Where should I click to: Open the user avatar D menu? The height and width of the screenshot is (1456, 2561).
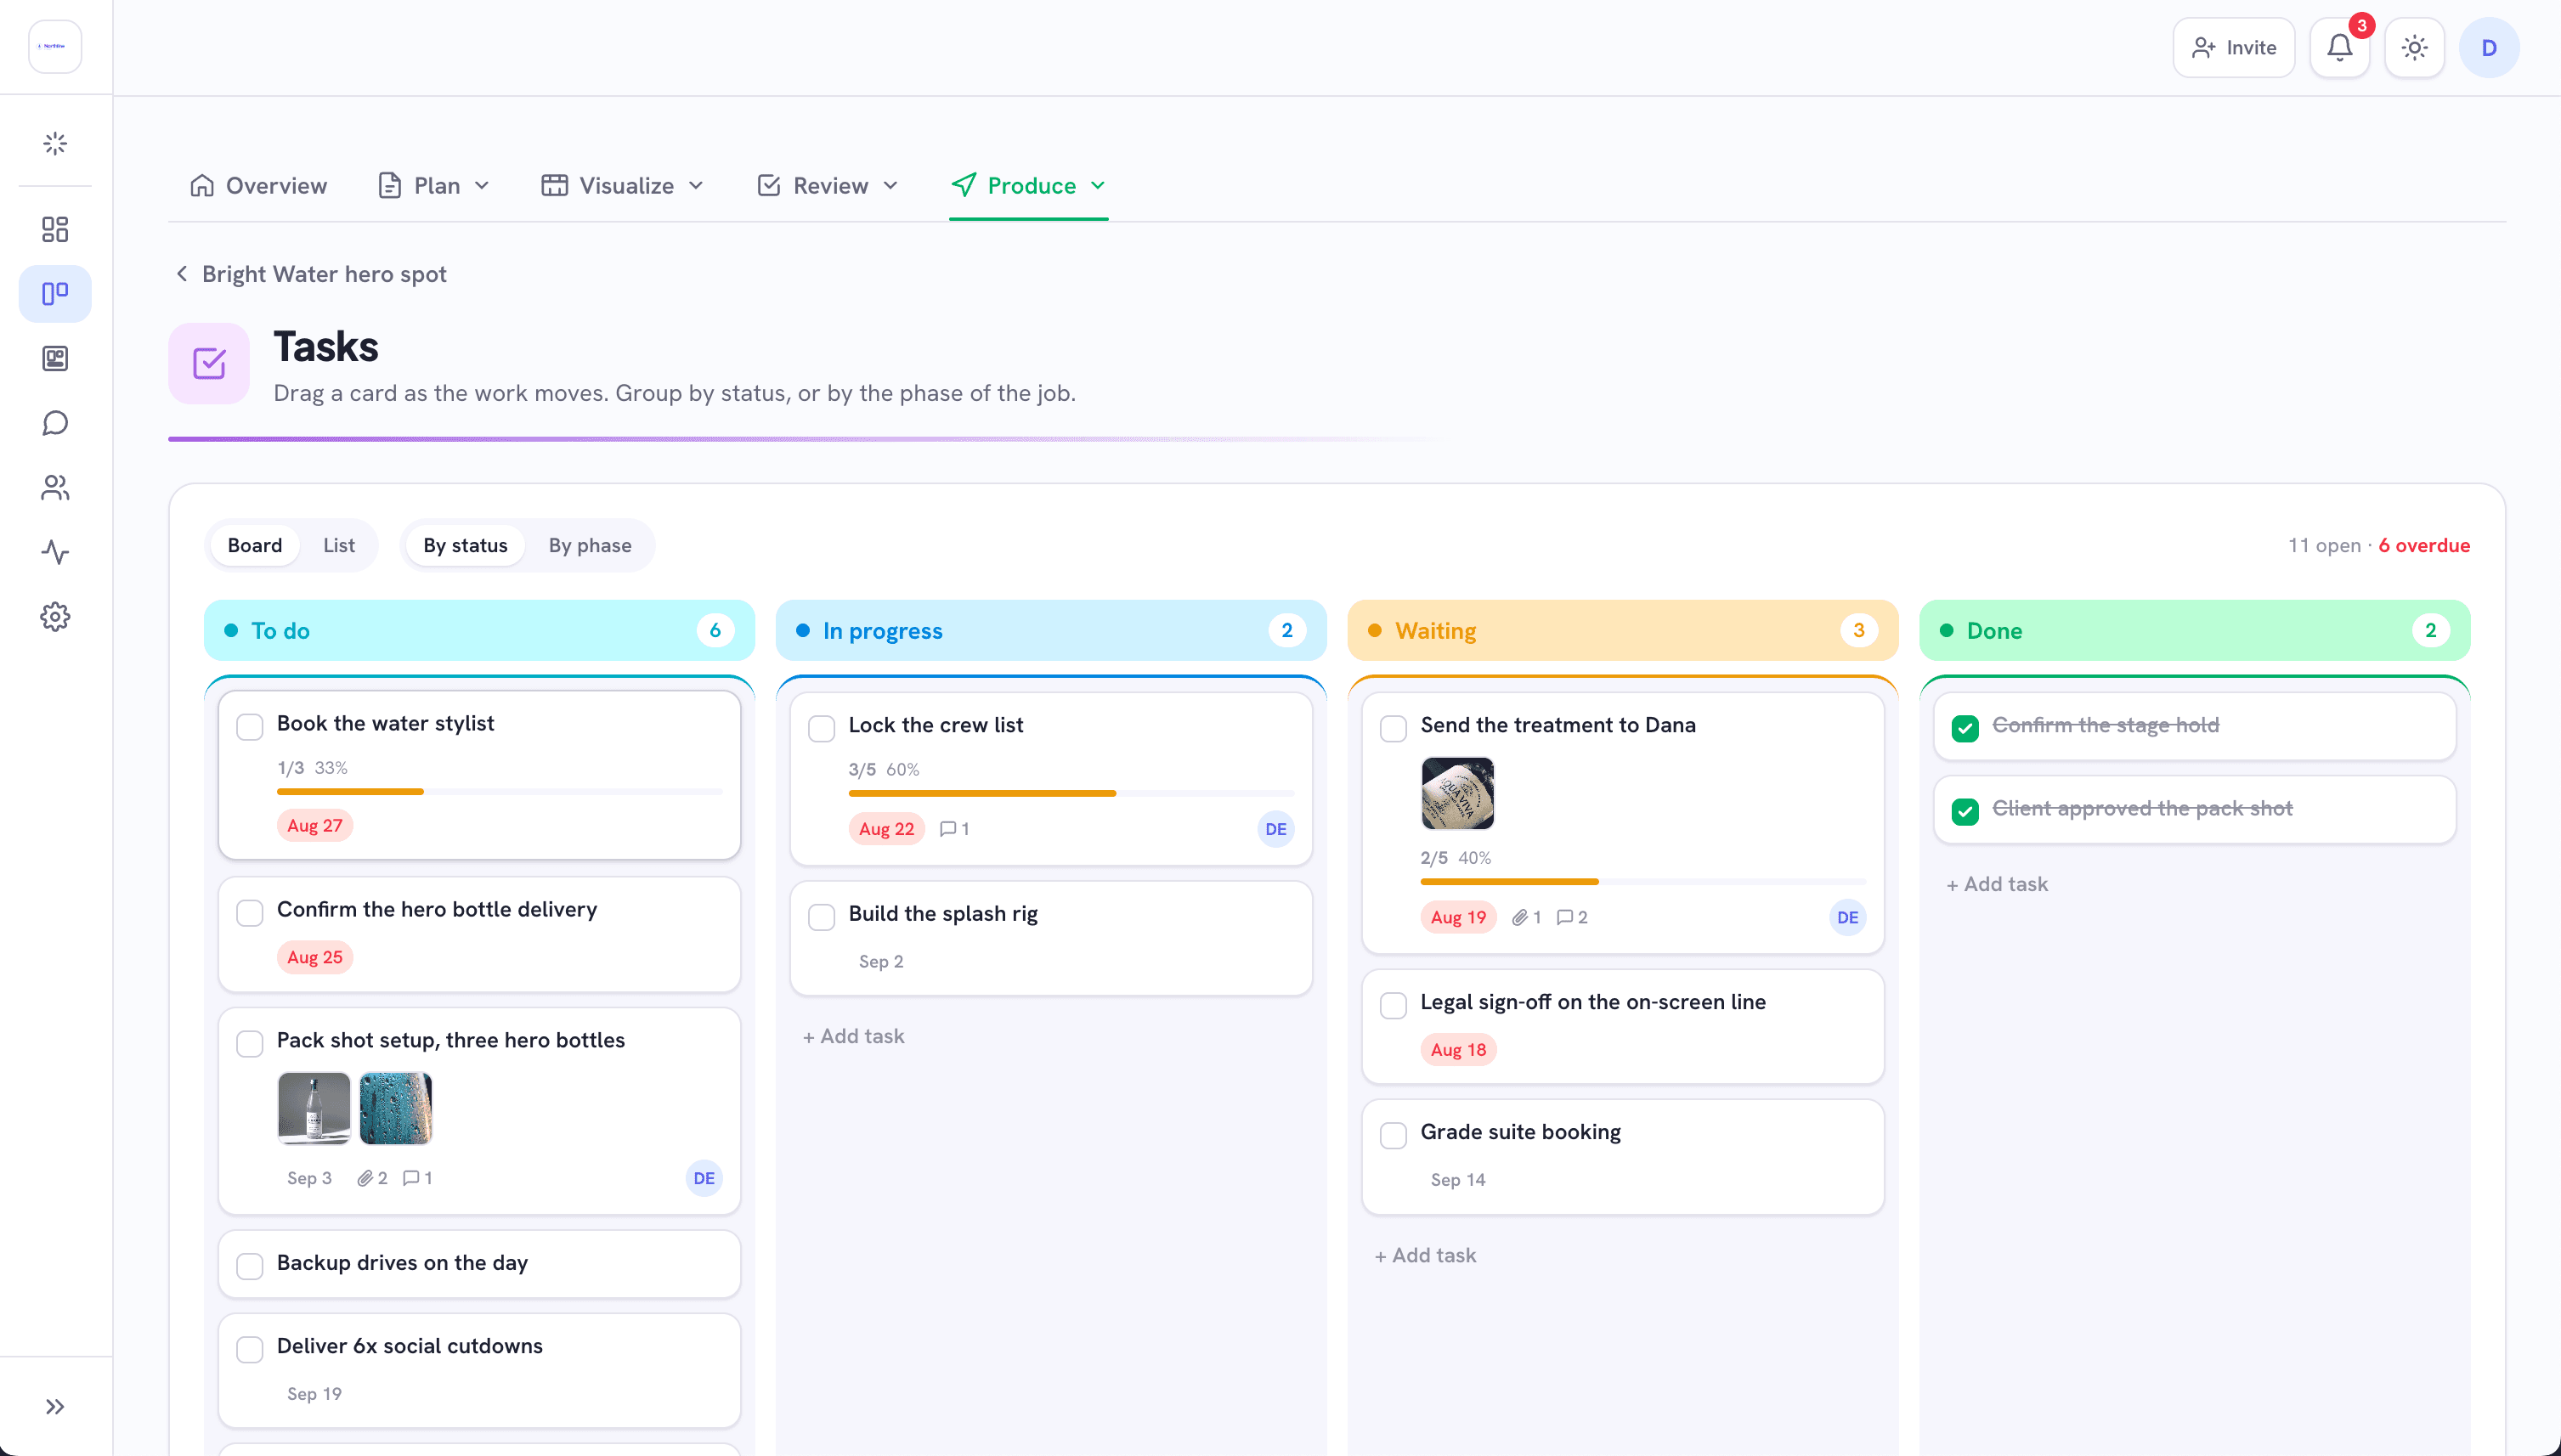click(2489, 47)
